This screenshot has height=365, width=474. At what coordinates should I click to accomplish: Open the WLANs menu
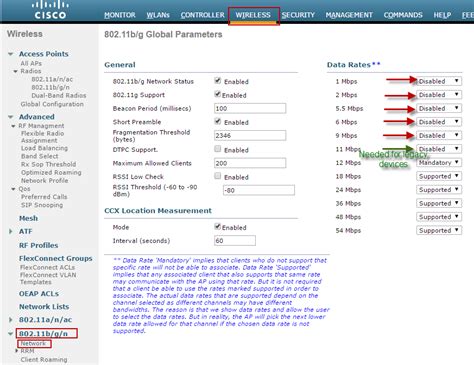(x=158, y=15)
